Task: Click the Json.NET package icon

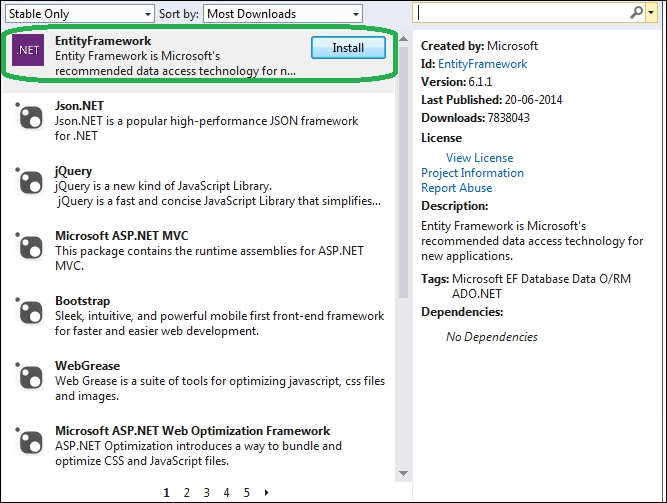Action: [x=29, y=115]
